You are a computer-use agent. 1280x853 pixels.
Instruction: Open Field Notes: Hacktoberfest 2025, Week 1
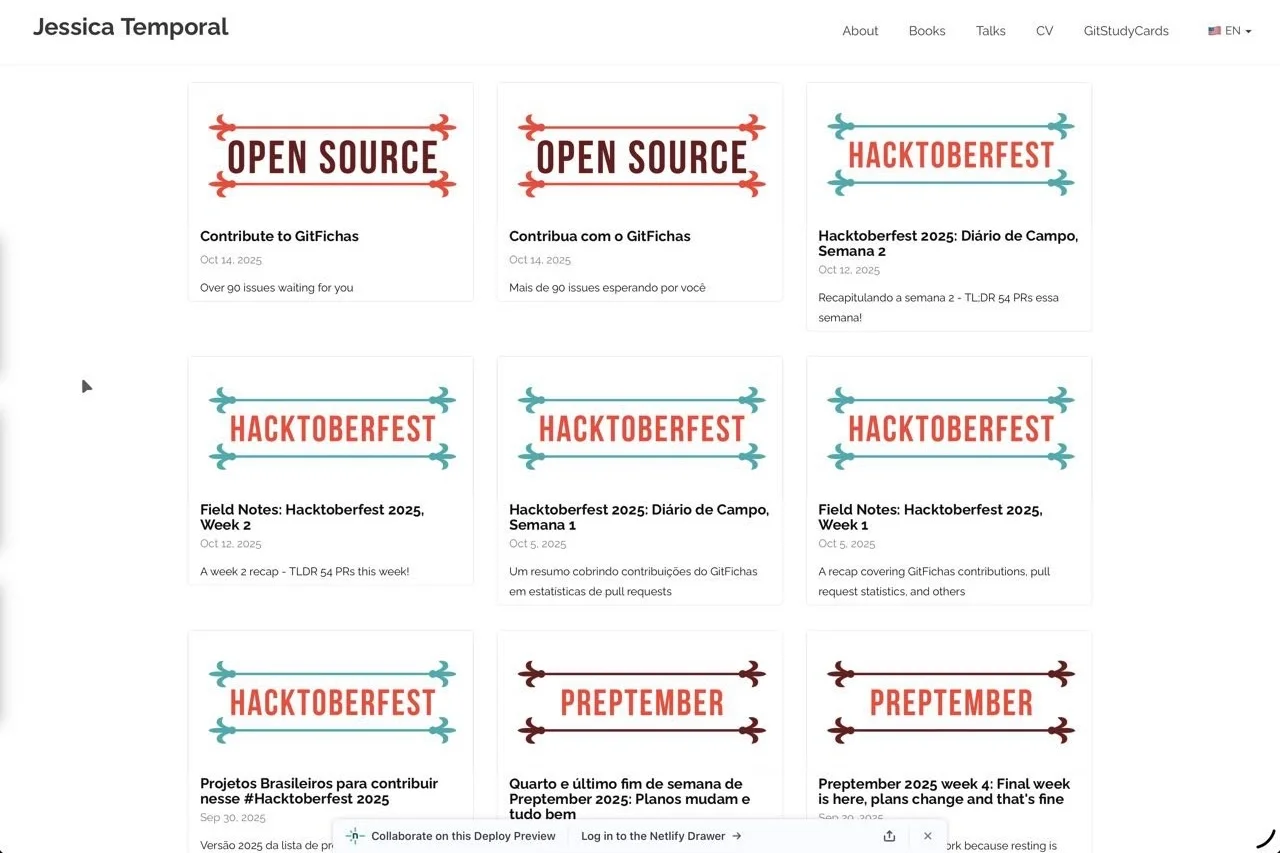(930, 517)
